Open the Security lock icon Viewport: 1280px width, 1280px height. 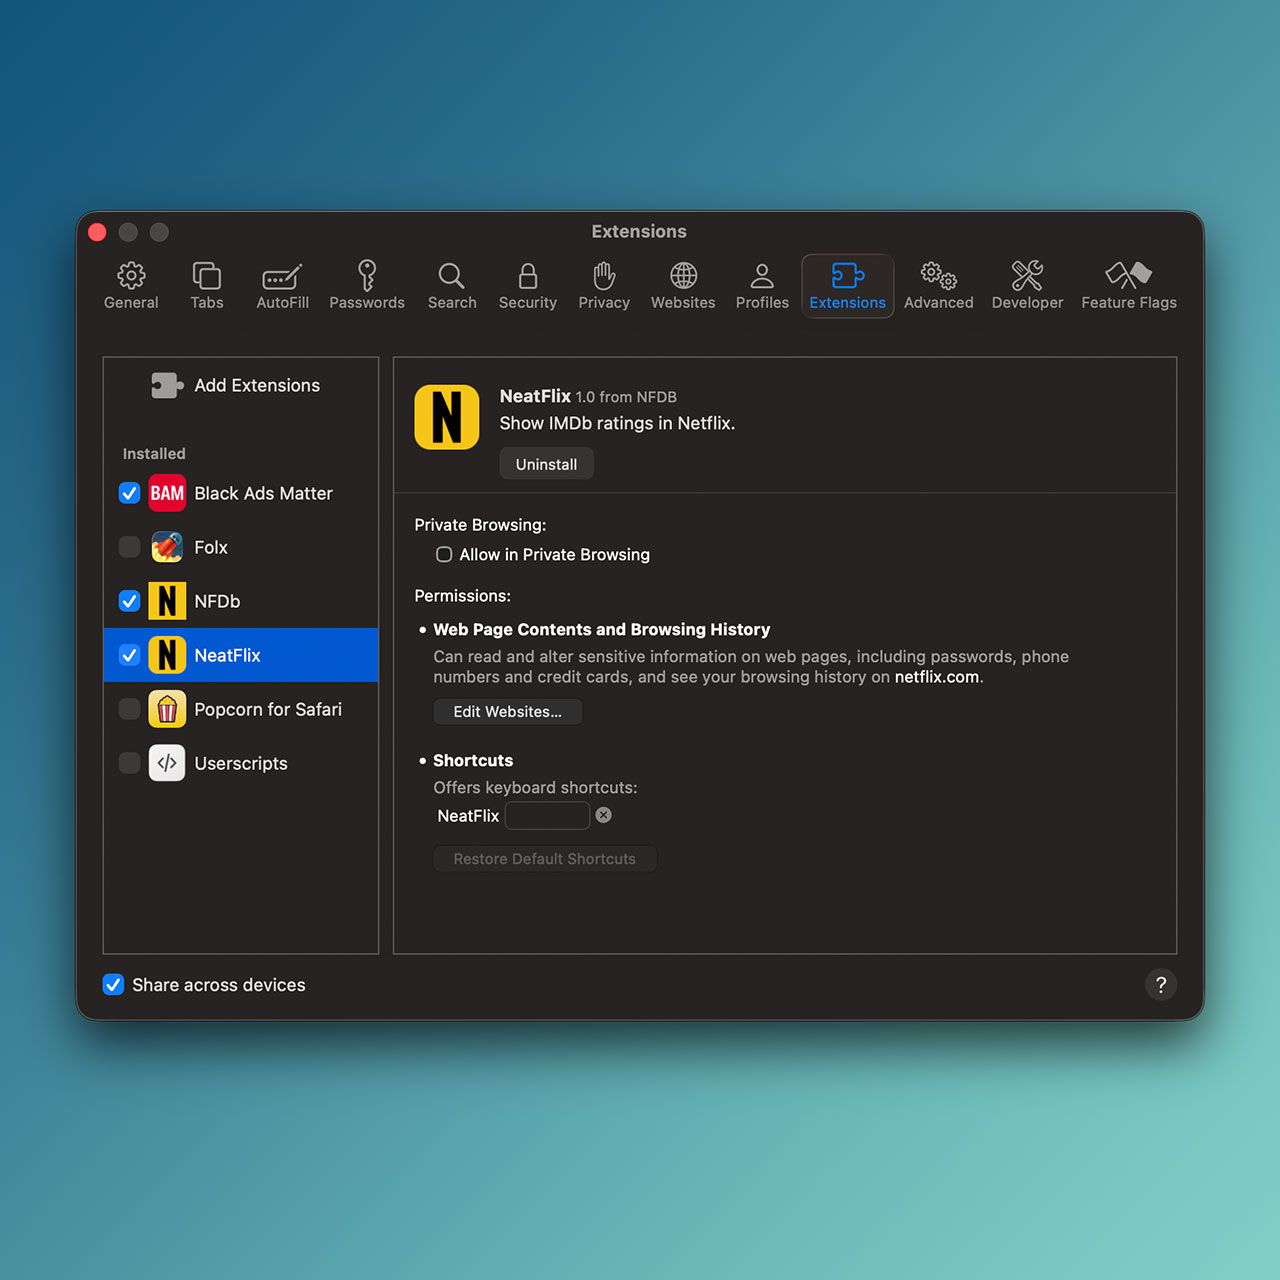pyautogui.click(x=528, y=275)
